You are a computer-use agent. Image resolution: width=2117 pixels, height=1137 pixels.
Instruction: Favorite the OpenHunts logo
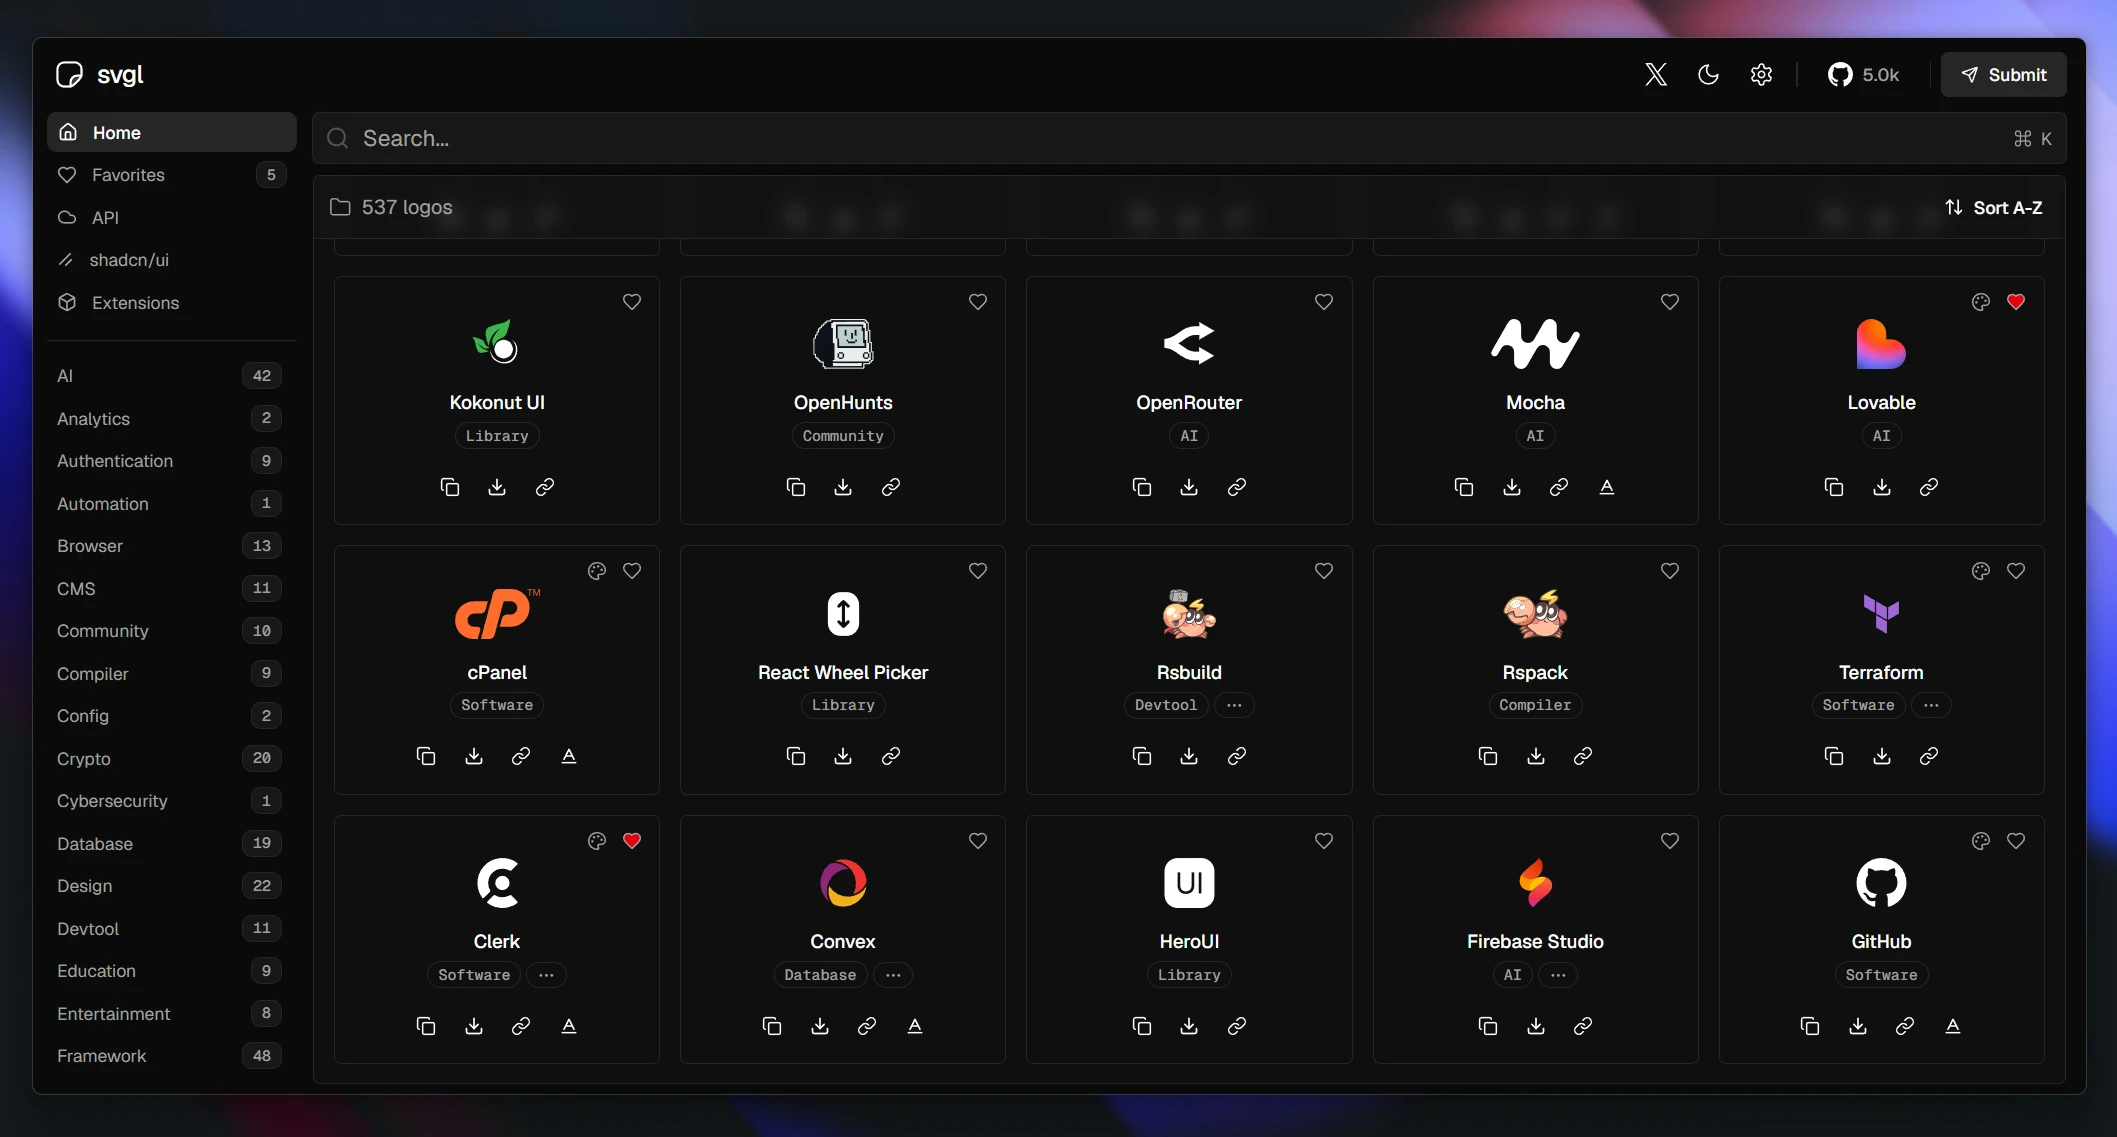(x=978, y=302)
